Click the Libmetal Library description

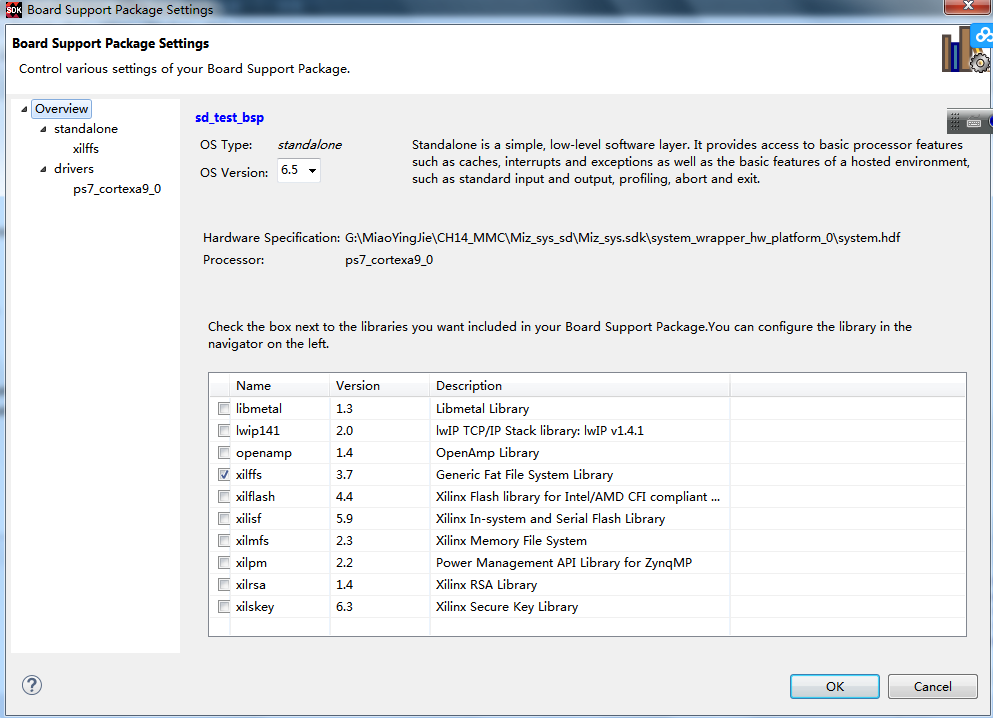(x=483, y=409)
